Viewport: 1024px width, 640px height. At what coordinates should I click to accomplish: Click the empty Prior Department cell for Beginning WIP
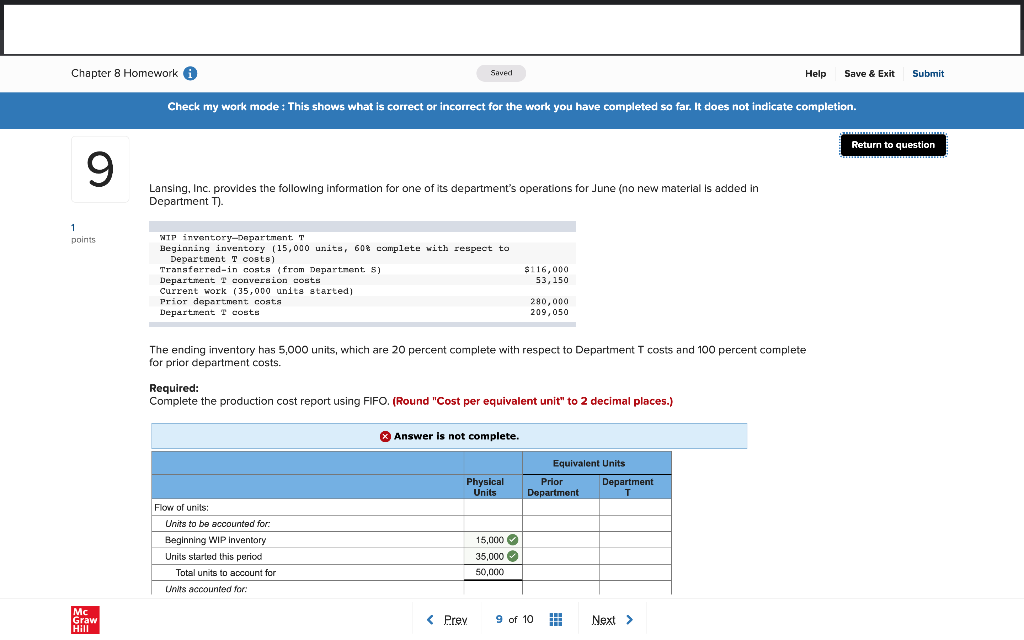click(560, 539)
